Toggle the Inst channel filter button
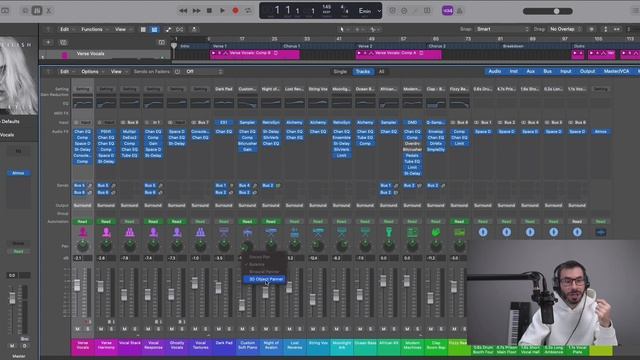Screen dimensions: 640x360 coord(513,71)
